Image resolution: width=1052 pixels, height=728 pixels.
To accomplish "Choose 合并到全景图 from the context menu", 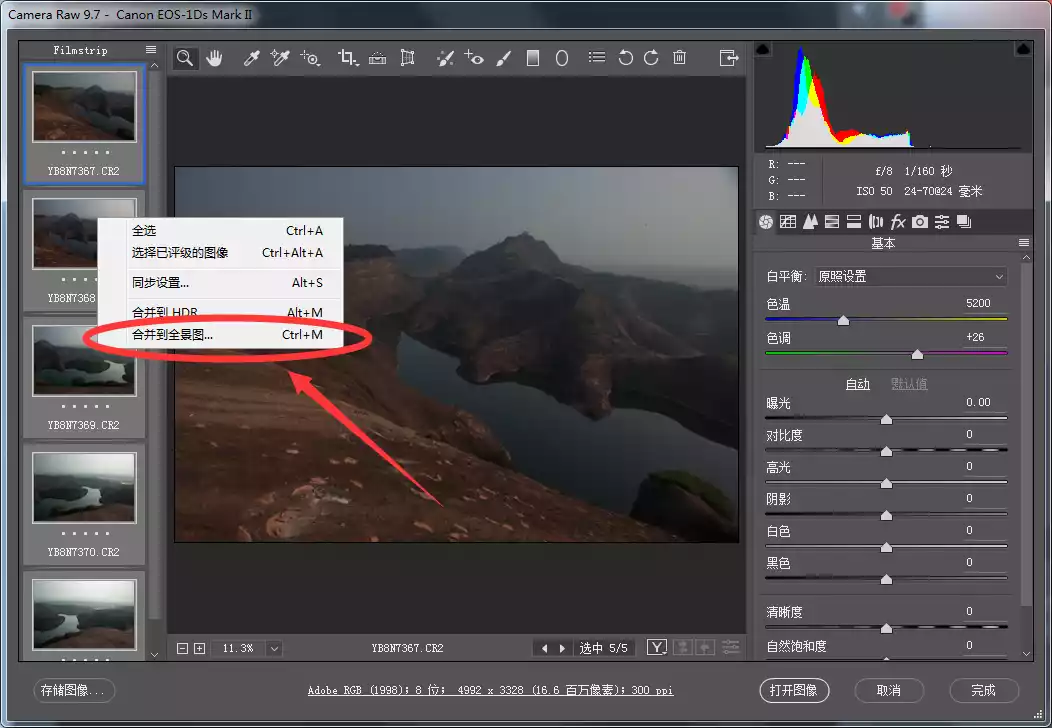I will (x=173, y=335).
